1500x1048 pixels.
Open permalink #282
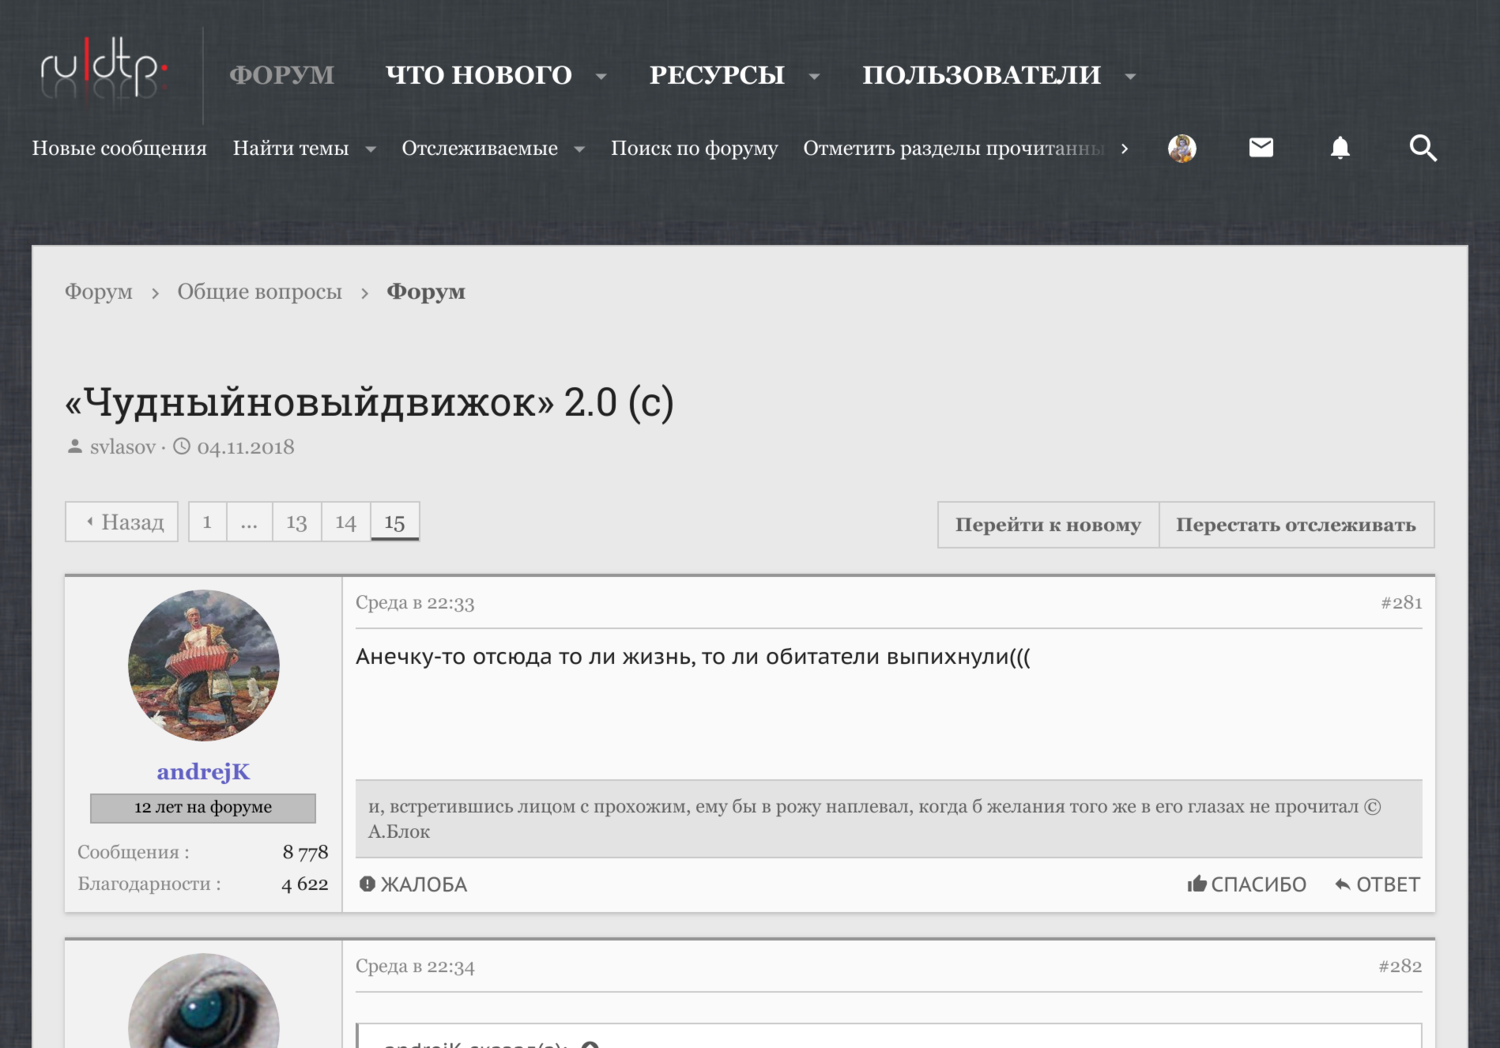[1400, 967]
